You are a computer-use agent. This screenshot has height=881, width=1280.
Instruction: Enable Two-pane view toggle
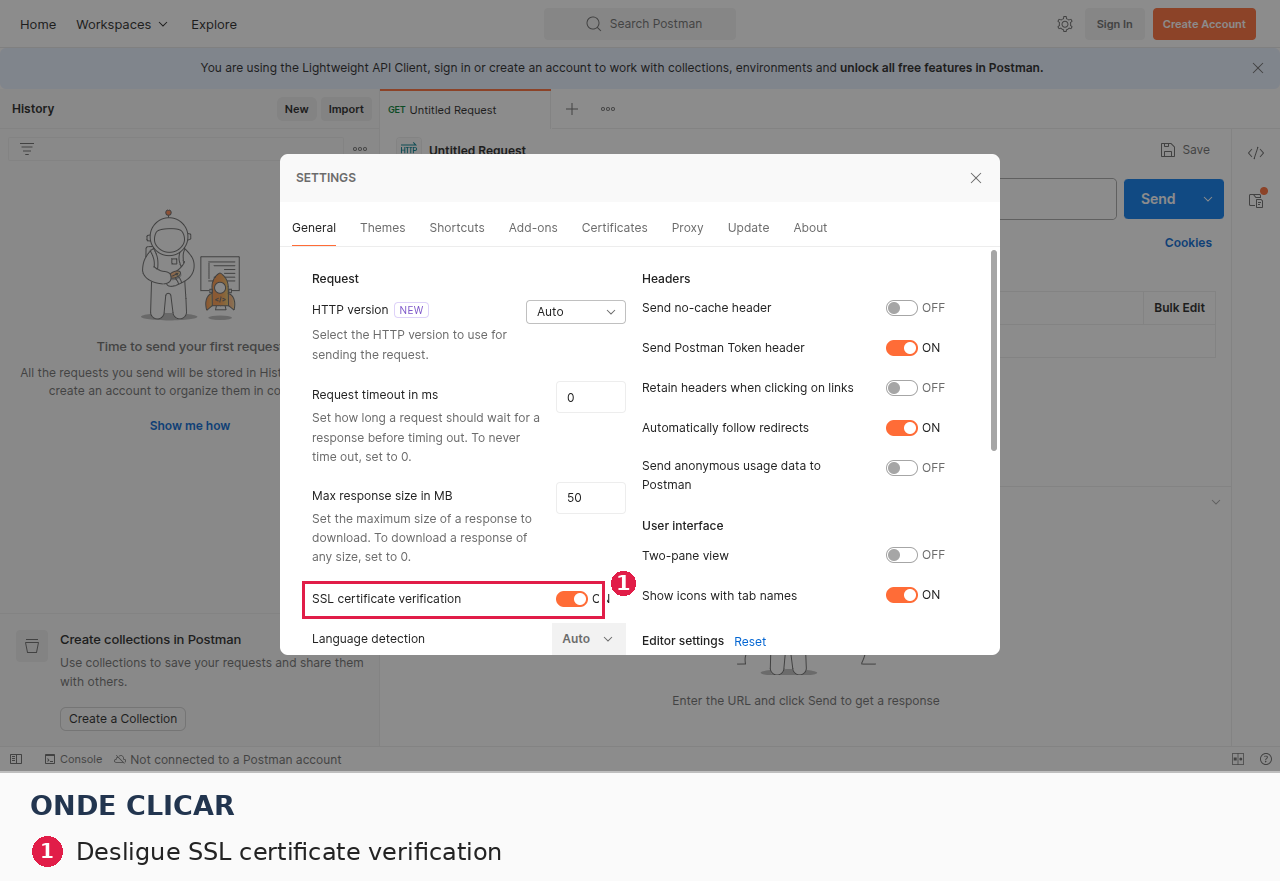tap(902, 555)
